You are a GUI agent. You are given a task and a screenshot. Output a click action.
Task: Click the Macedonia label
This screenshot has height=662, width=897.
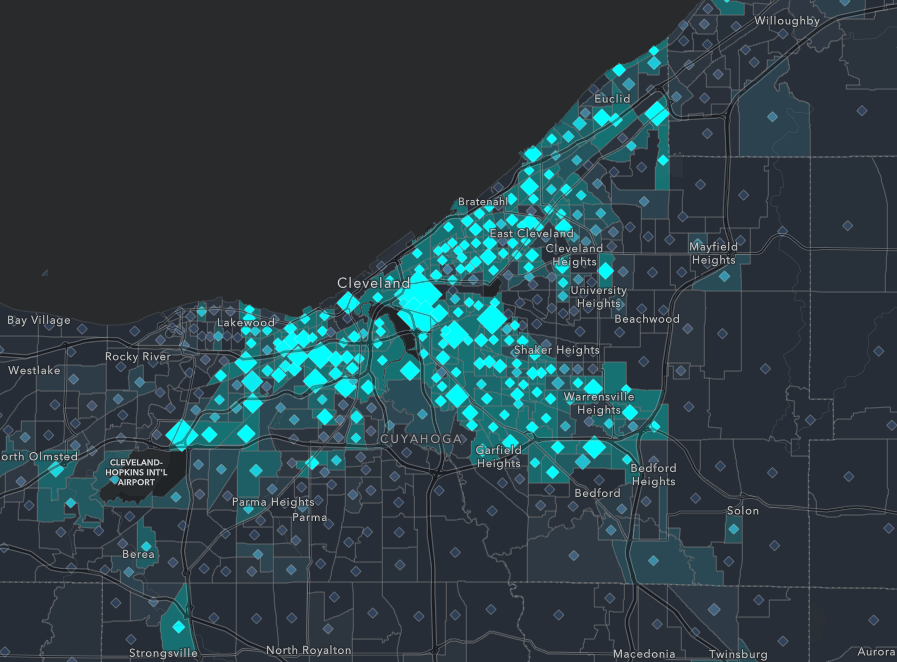644,653
